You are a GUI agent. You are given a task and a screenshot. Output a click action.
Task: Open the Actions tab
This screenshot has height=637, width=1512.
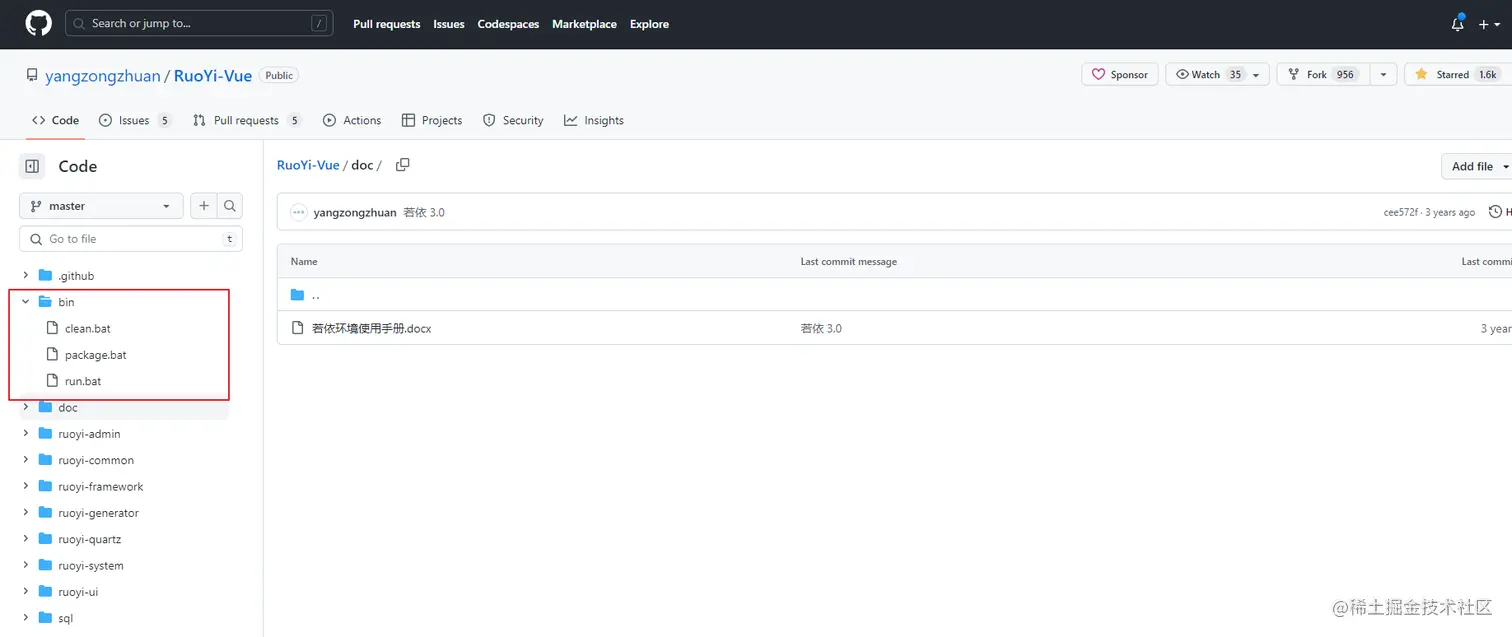click(352, 120)
